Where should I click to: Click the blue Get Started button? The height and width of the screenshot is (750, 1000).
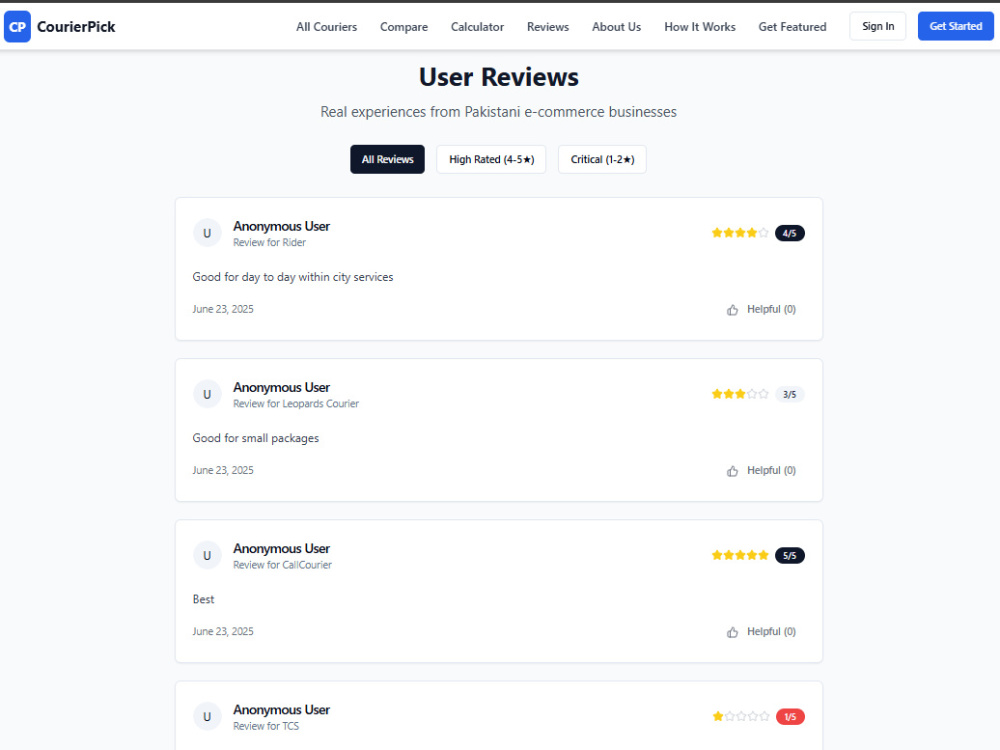point(955,26)
